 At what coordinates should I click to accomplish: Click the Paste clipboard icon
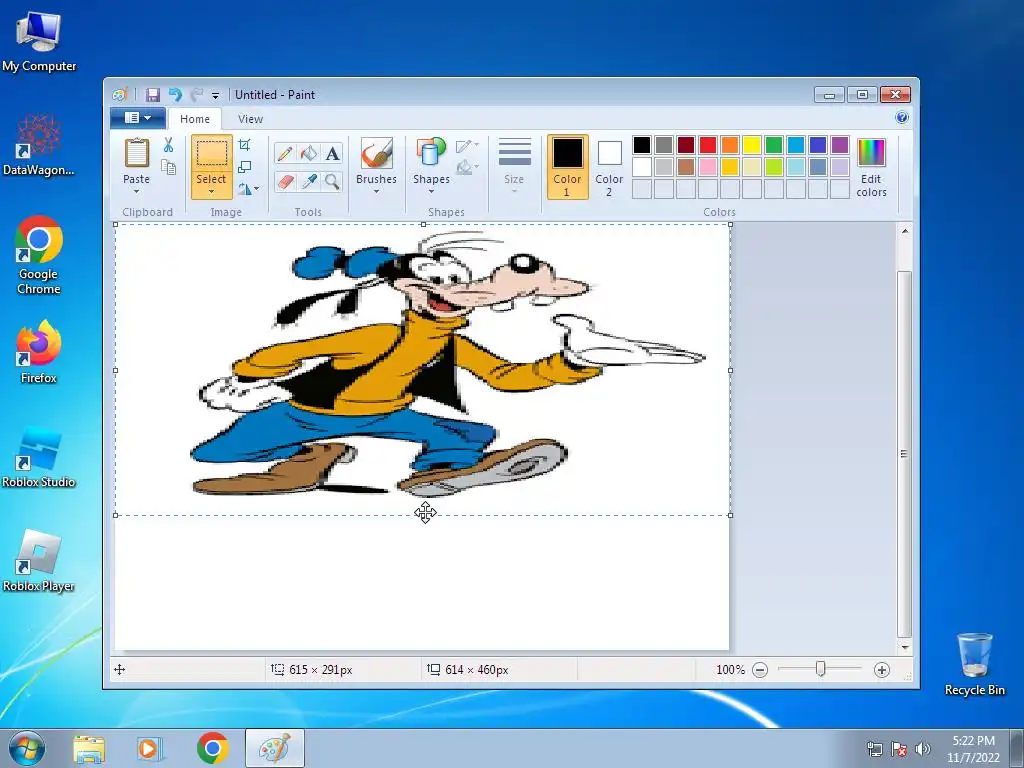click(136, 153)
